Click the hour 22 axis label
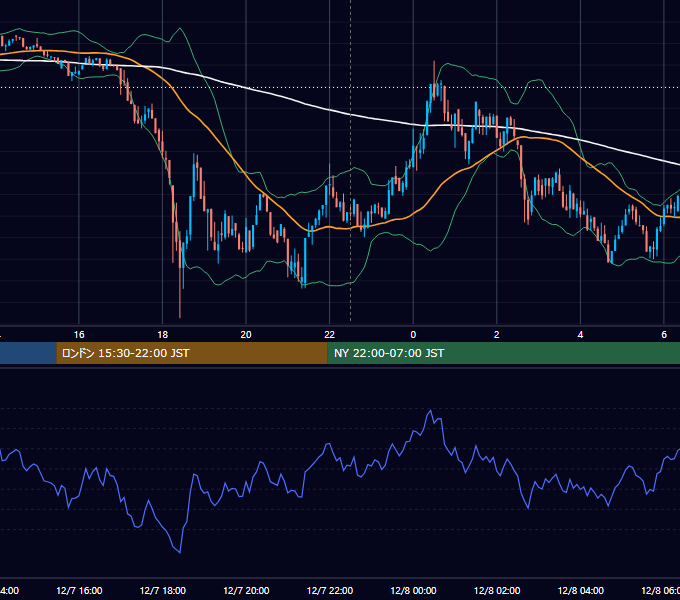Image resolution: width=680 pixels, height=600 pixels. pyautogui.click(x=330, y=335)
